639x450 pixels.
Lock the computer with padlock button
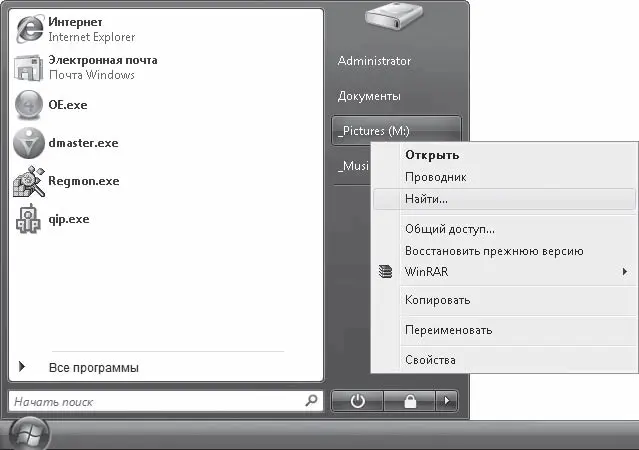(x=410, y=401)
